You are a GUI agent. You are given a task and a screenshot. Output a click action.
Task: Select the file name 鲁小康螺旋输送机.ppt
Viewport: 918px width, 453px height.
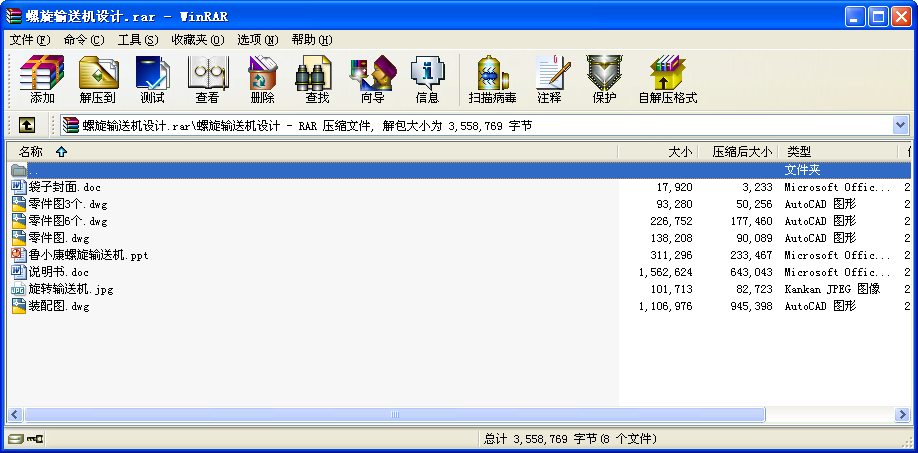click(88, 255)
